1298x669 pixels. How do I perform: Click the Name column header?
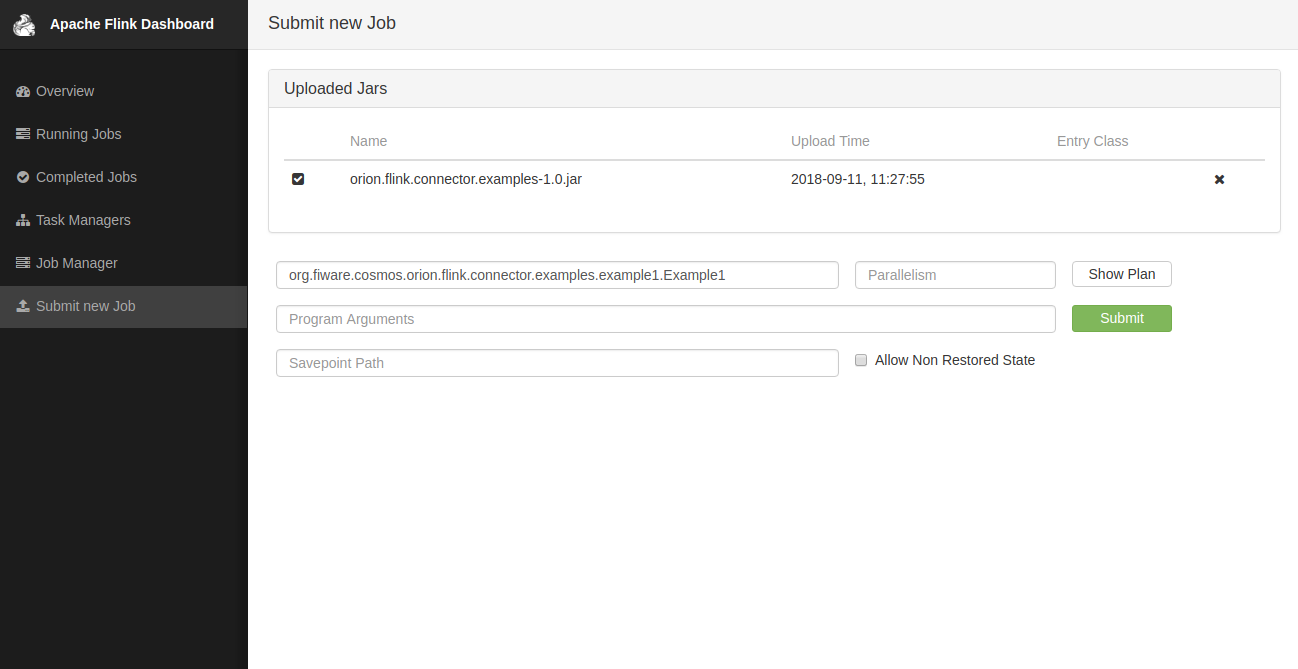point(368,141)
